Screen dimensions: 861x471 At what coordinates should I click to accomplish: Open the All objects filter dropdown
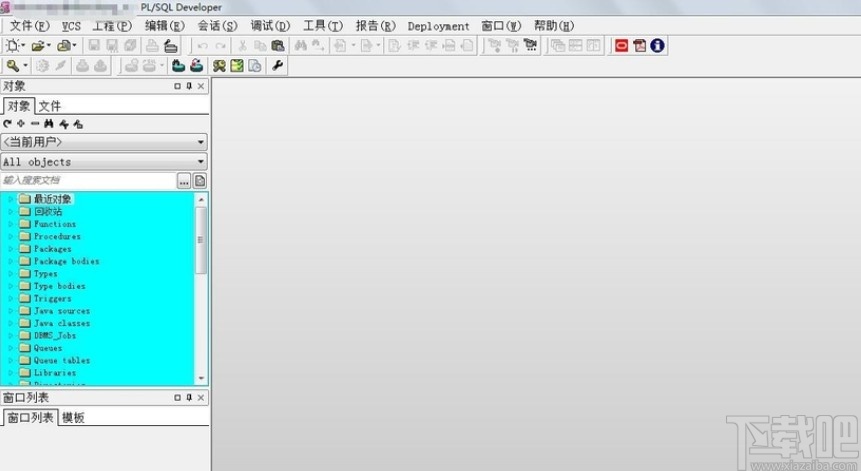tap(201, 161)
